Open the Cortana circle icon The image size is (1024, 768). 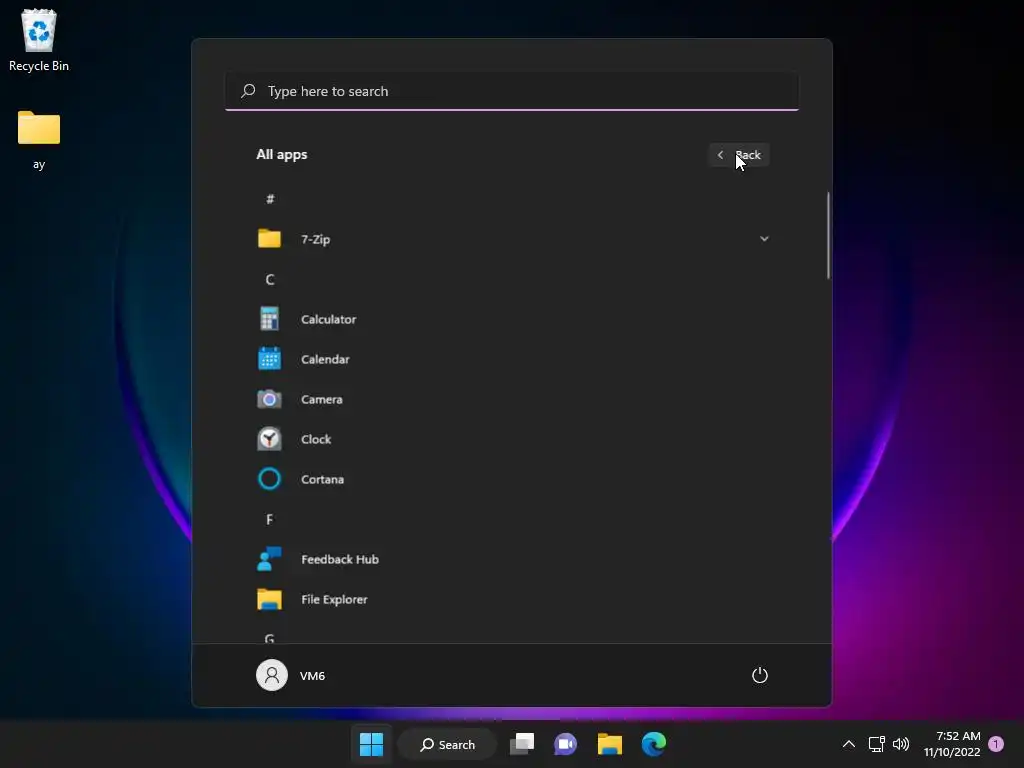[x=269, y=479]
